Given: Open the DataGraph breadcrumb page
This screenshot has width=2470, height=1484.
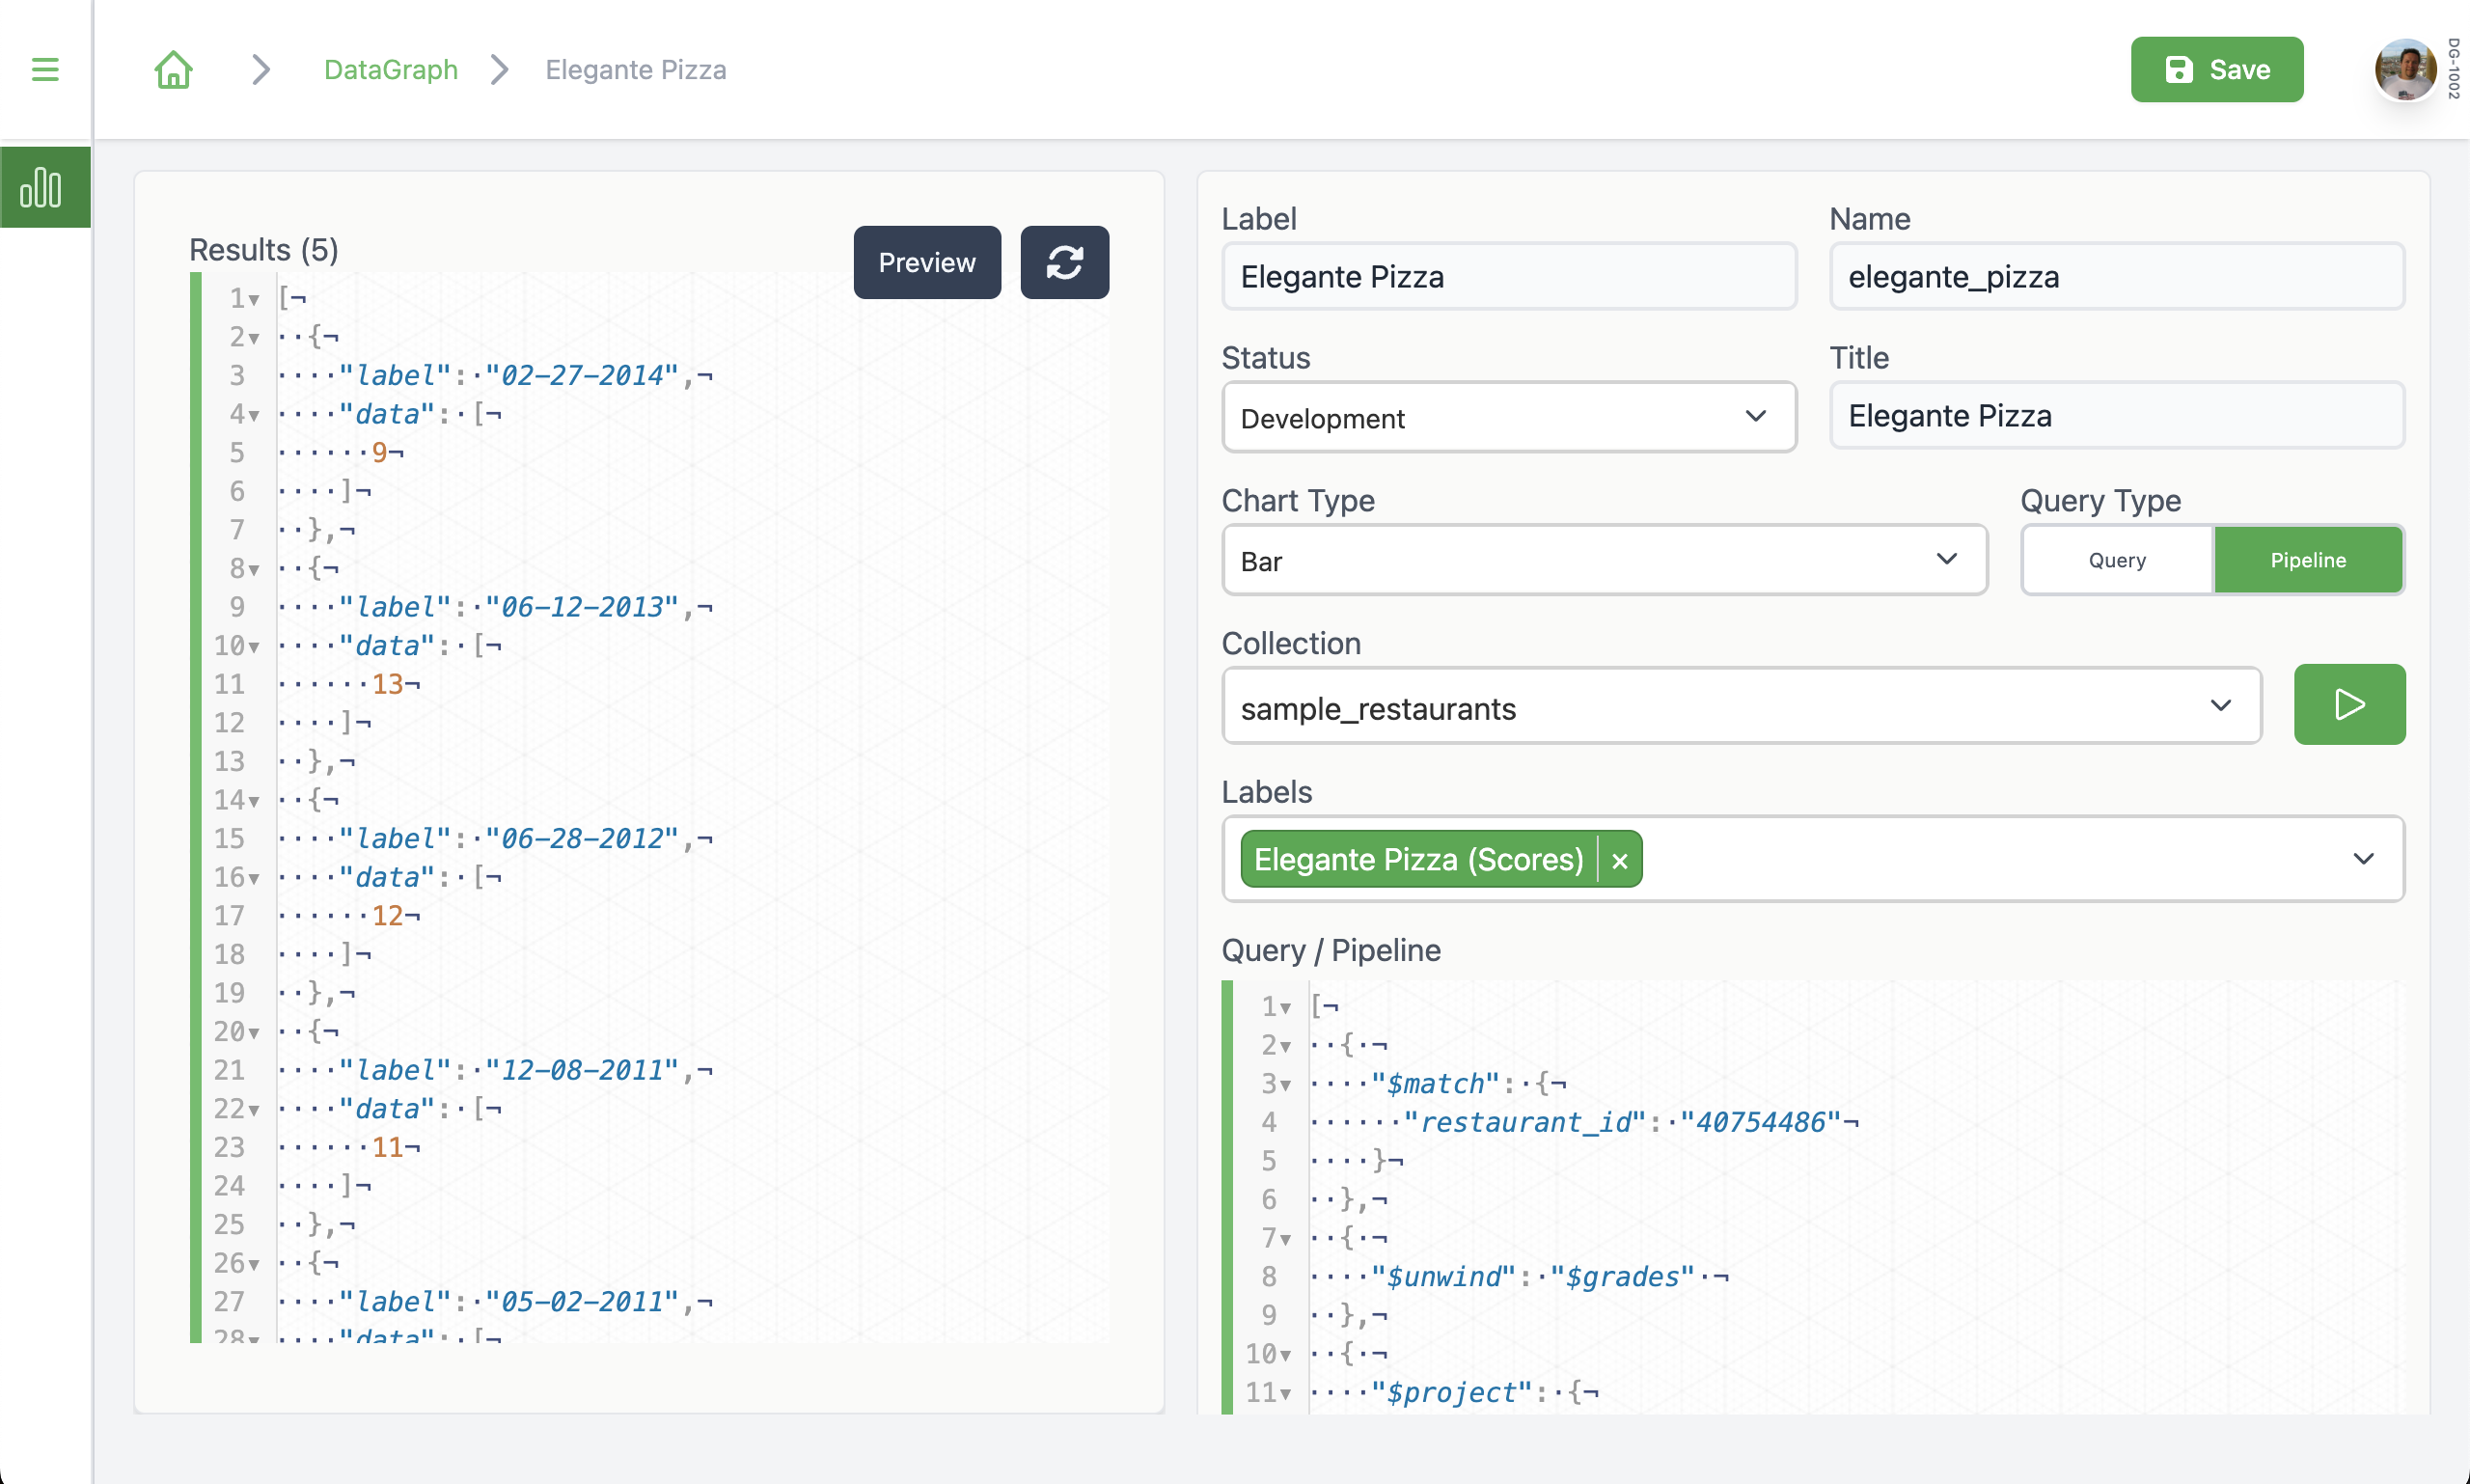Looking at the screenshot, I should 390,69.
